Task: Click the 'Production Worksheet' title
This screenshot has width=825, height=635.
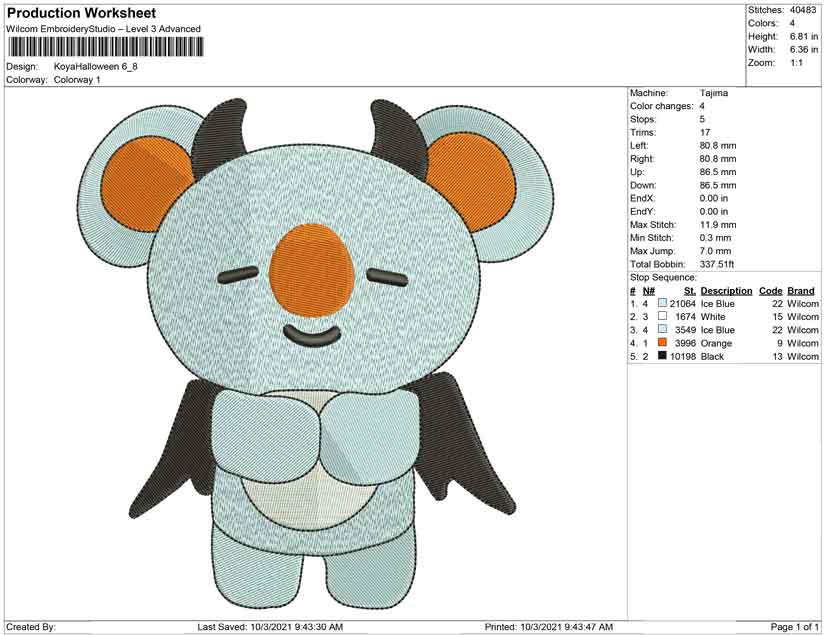Action: click(x=82, y=13)
